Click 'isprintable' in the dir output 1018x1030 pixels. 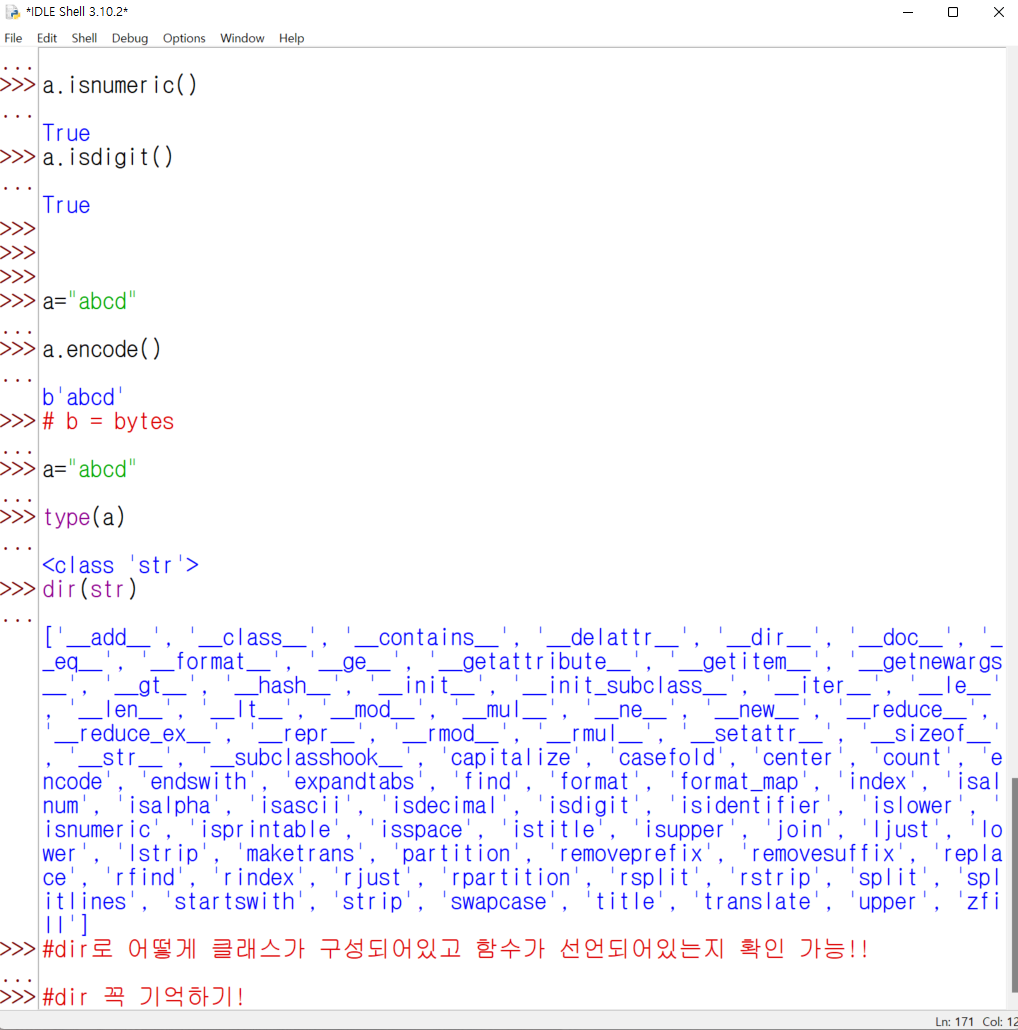point(265,830)
